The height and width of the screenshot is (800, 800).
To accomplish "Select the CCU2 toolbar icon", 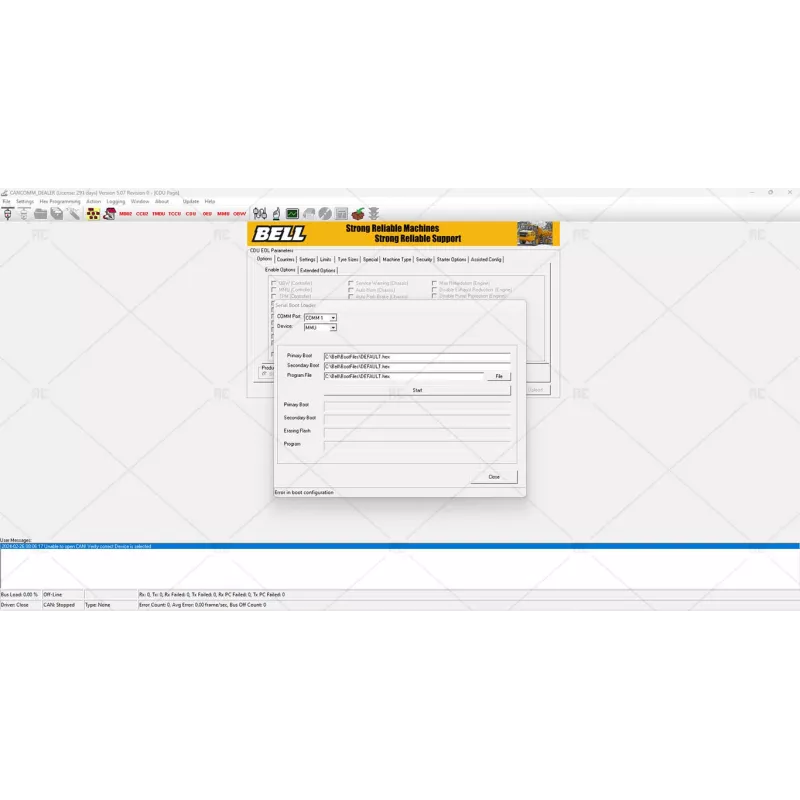I will point(140,213).
